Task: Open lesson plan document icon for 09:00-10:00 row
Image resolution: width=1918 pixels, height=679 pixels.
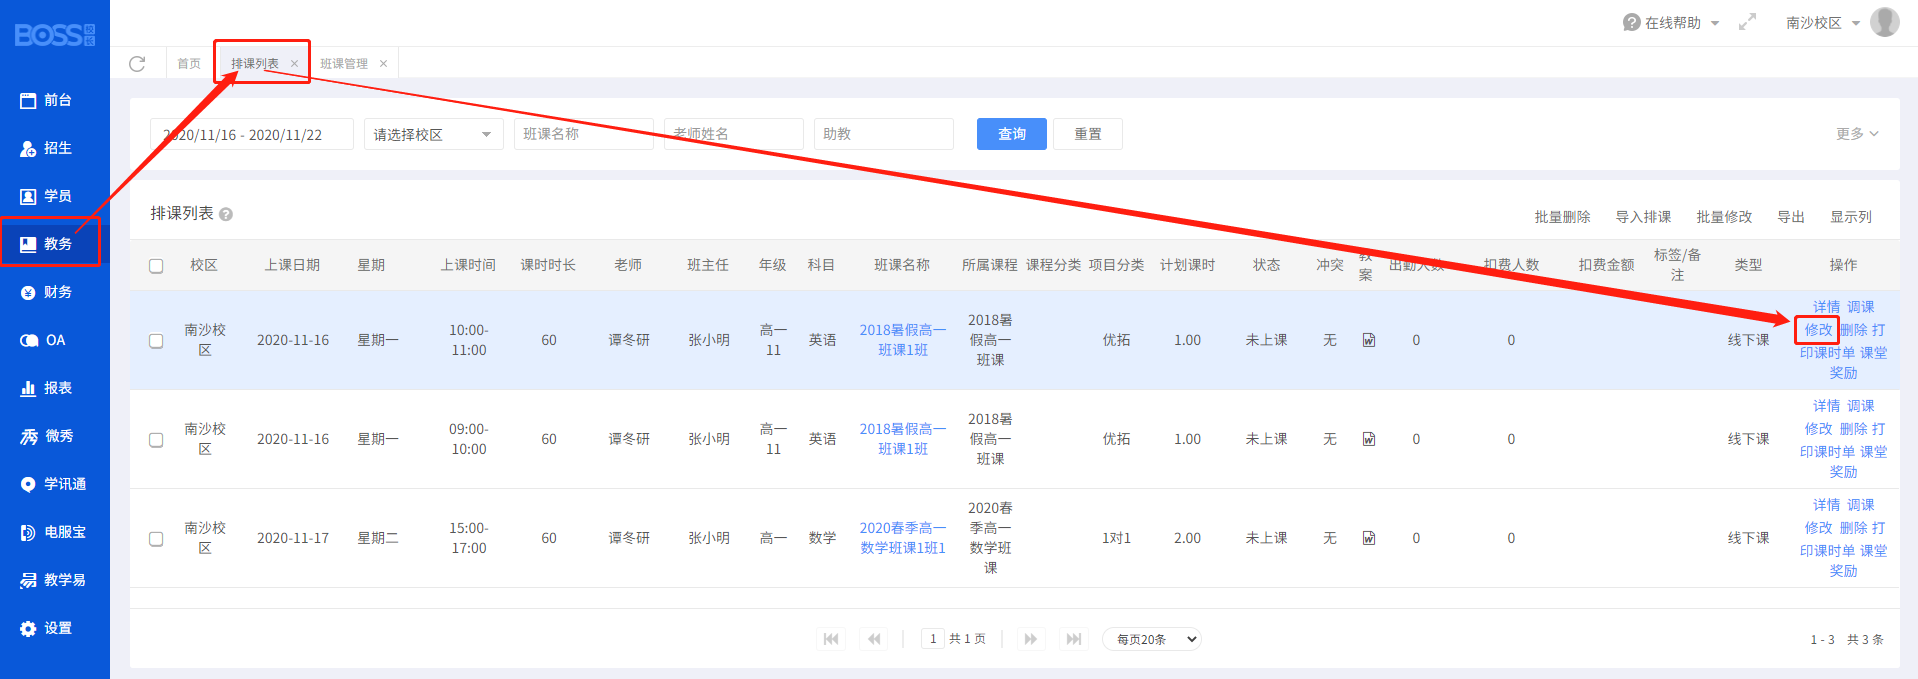Action: coord(1369,439)
